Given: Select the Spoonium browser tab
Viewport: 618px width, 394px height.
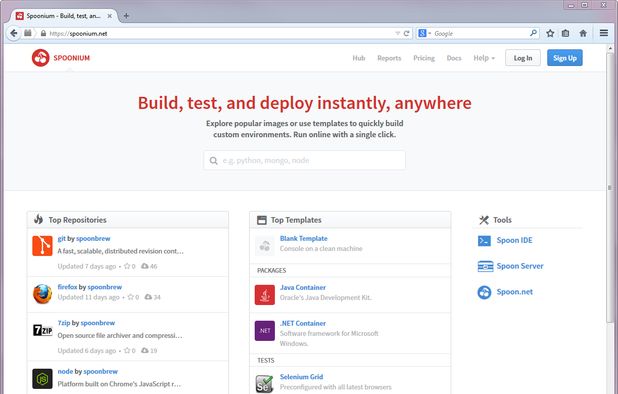Looking at the screenshot, I should point(63,16).
